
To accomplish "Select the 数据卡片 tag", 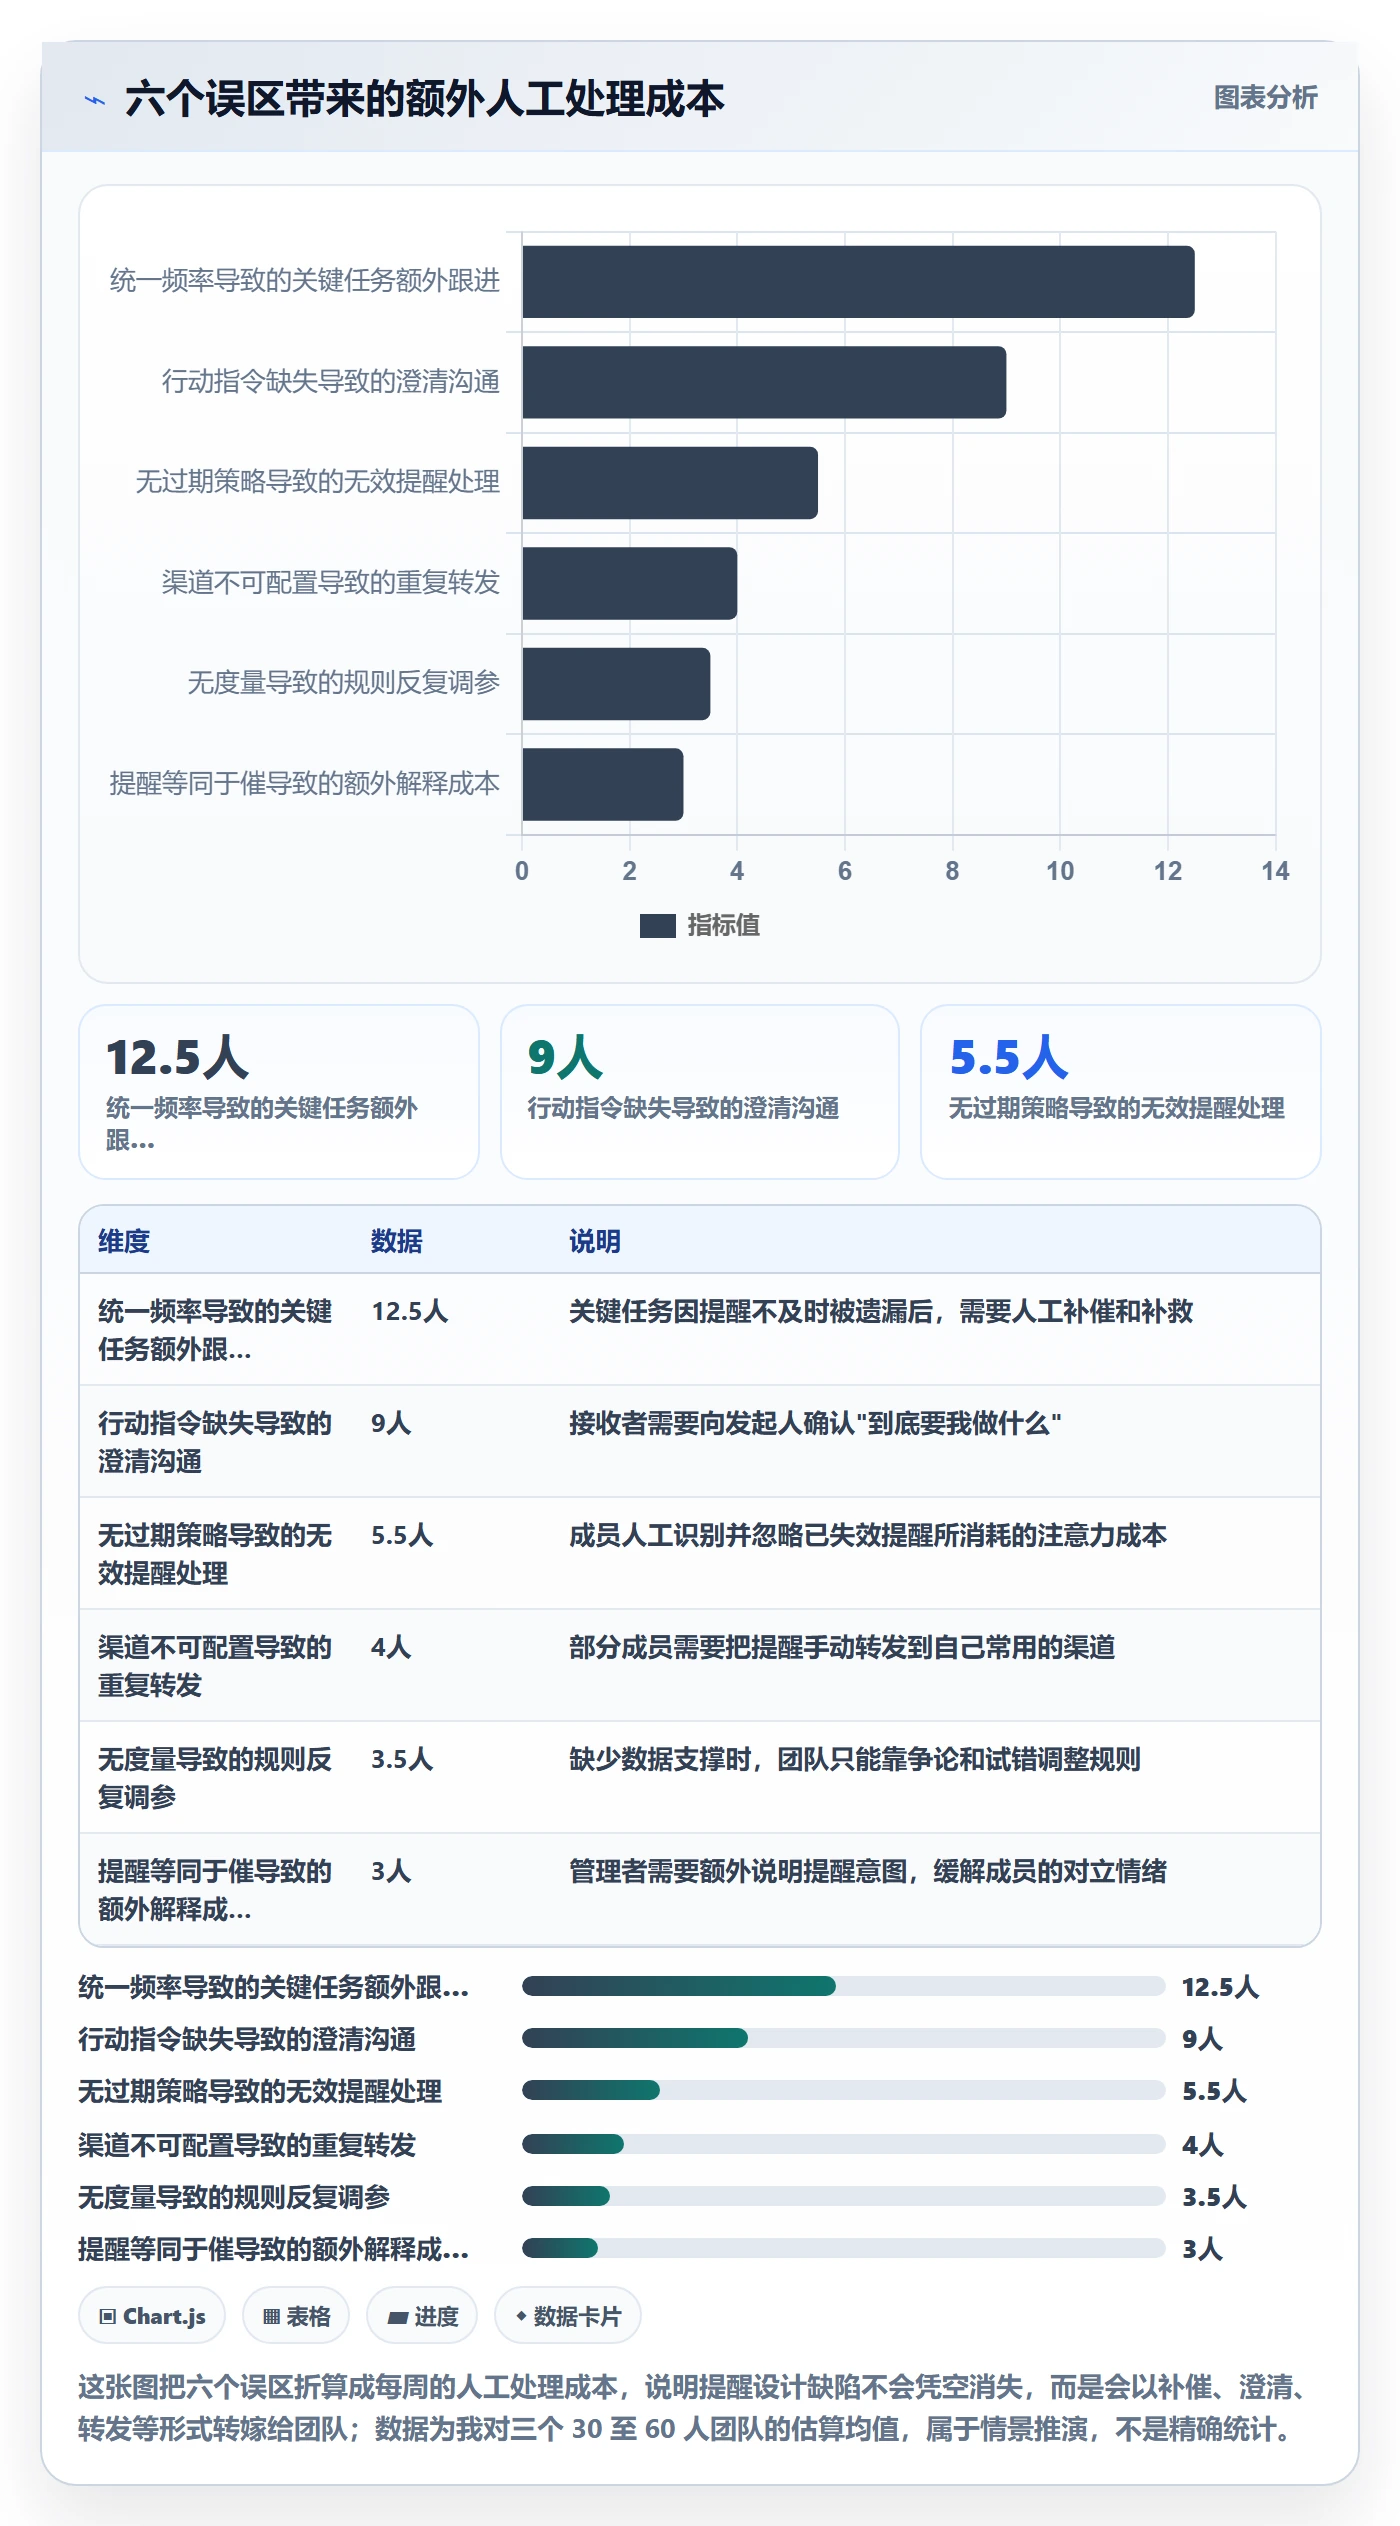I will click(568, 2316).
